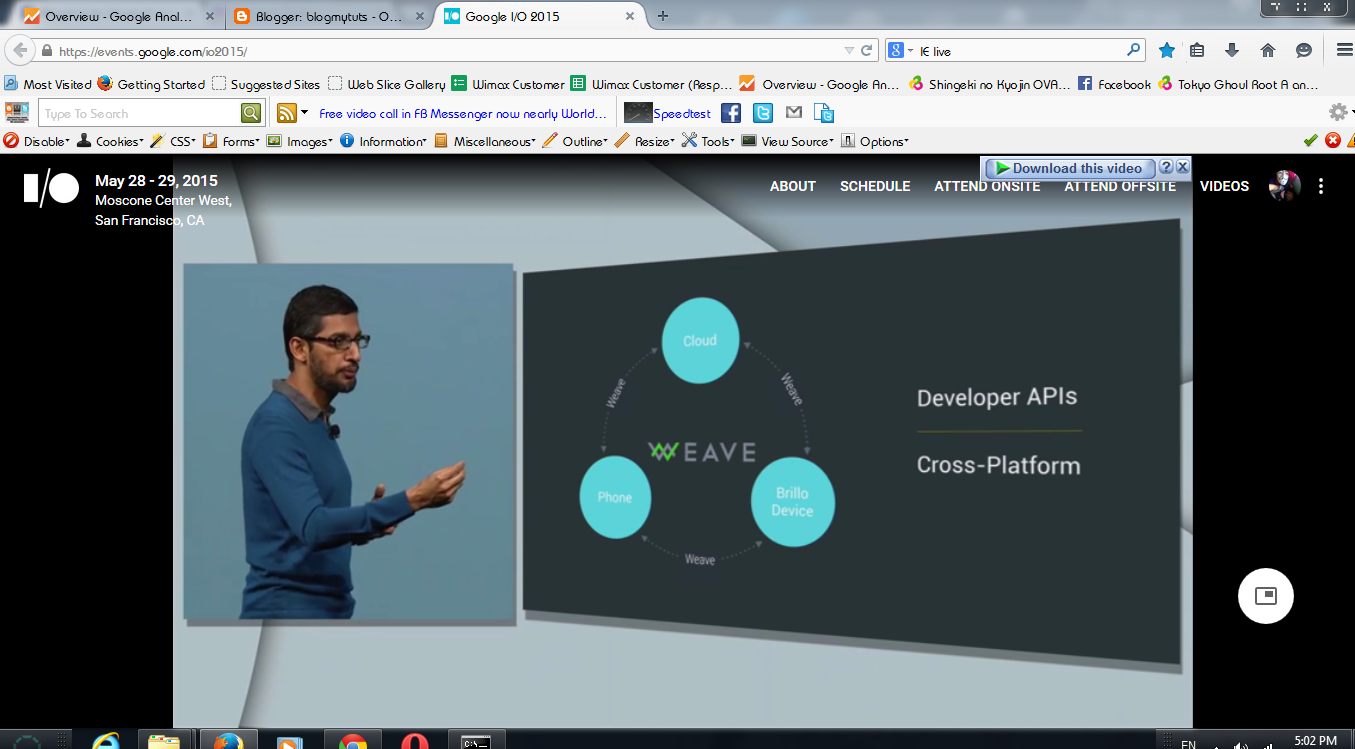Image resolution: width=1355 pixels, height=749 pixels.
Task: Reload the page with the refresh arrow
Action: [867, 50]
